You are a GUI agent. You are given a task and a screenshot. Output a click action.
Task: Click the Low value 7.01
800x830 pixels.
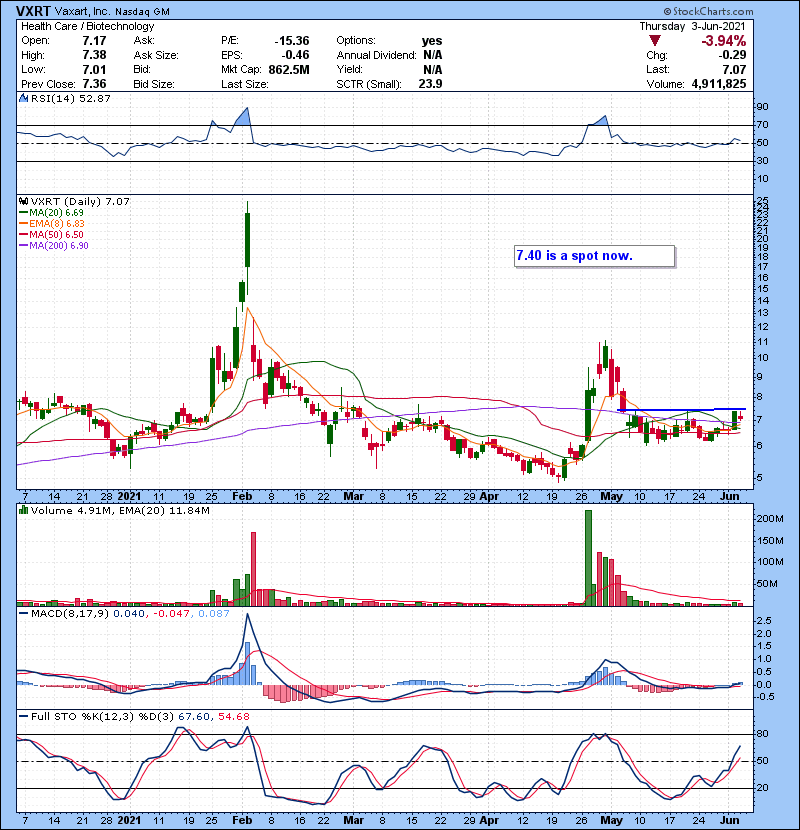pyautogui.click(x=94, y=69)
